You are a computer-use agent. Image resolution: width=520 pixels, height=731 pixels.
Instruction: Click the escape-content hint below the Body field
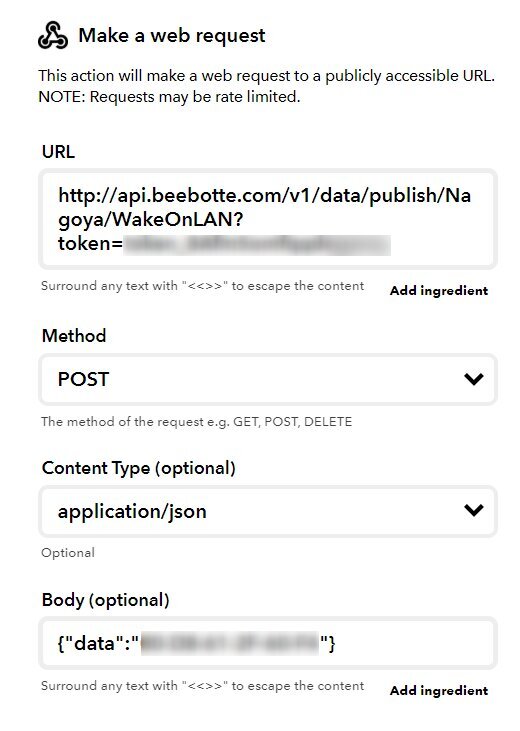click(202, 686)
